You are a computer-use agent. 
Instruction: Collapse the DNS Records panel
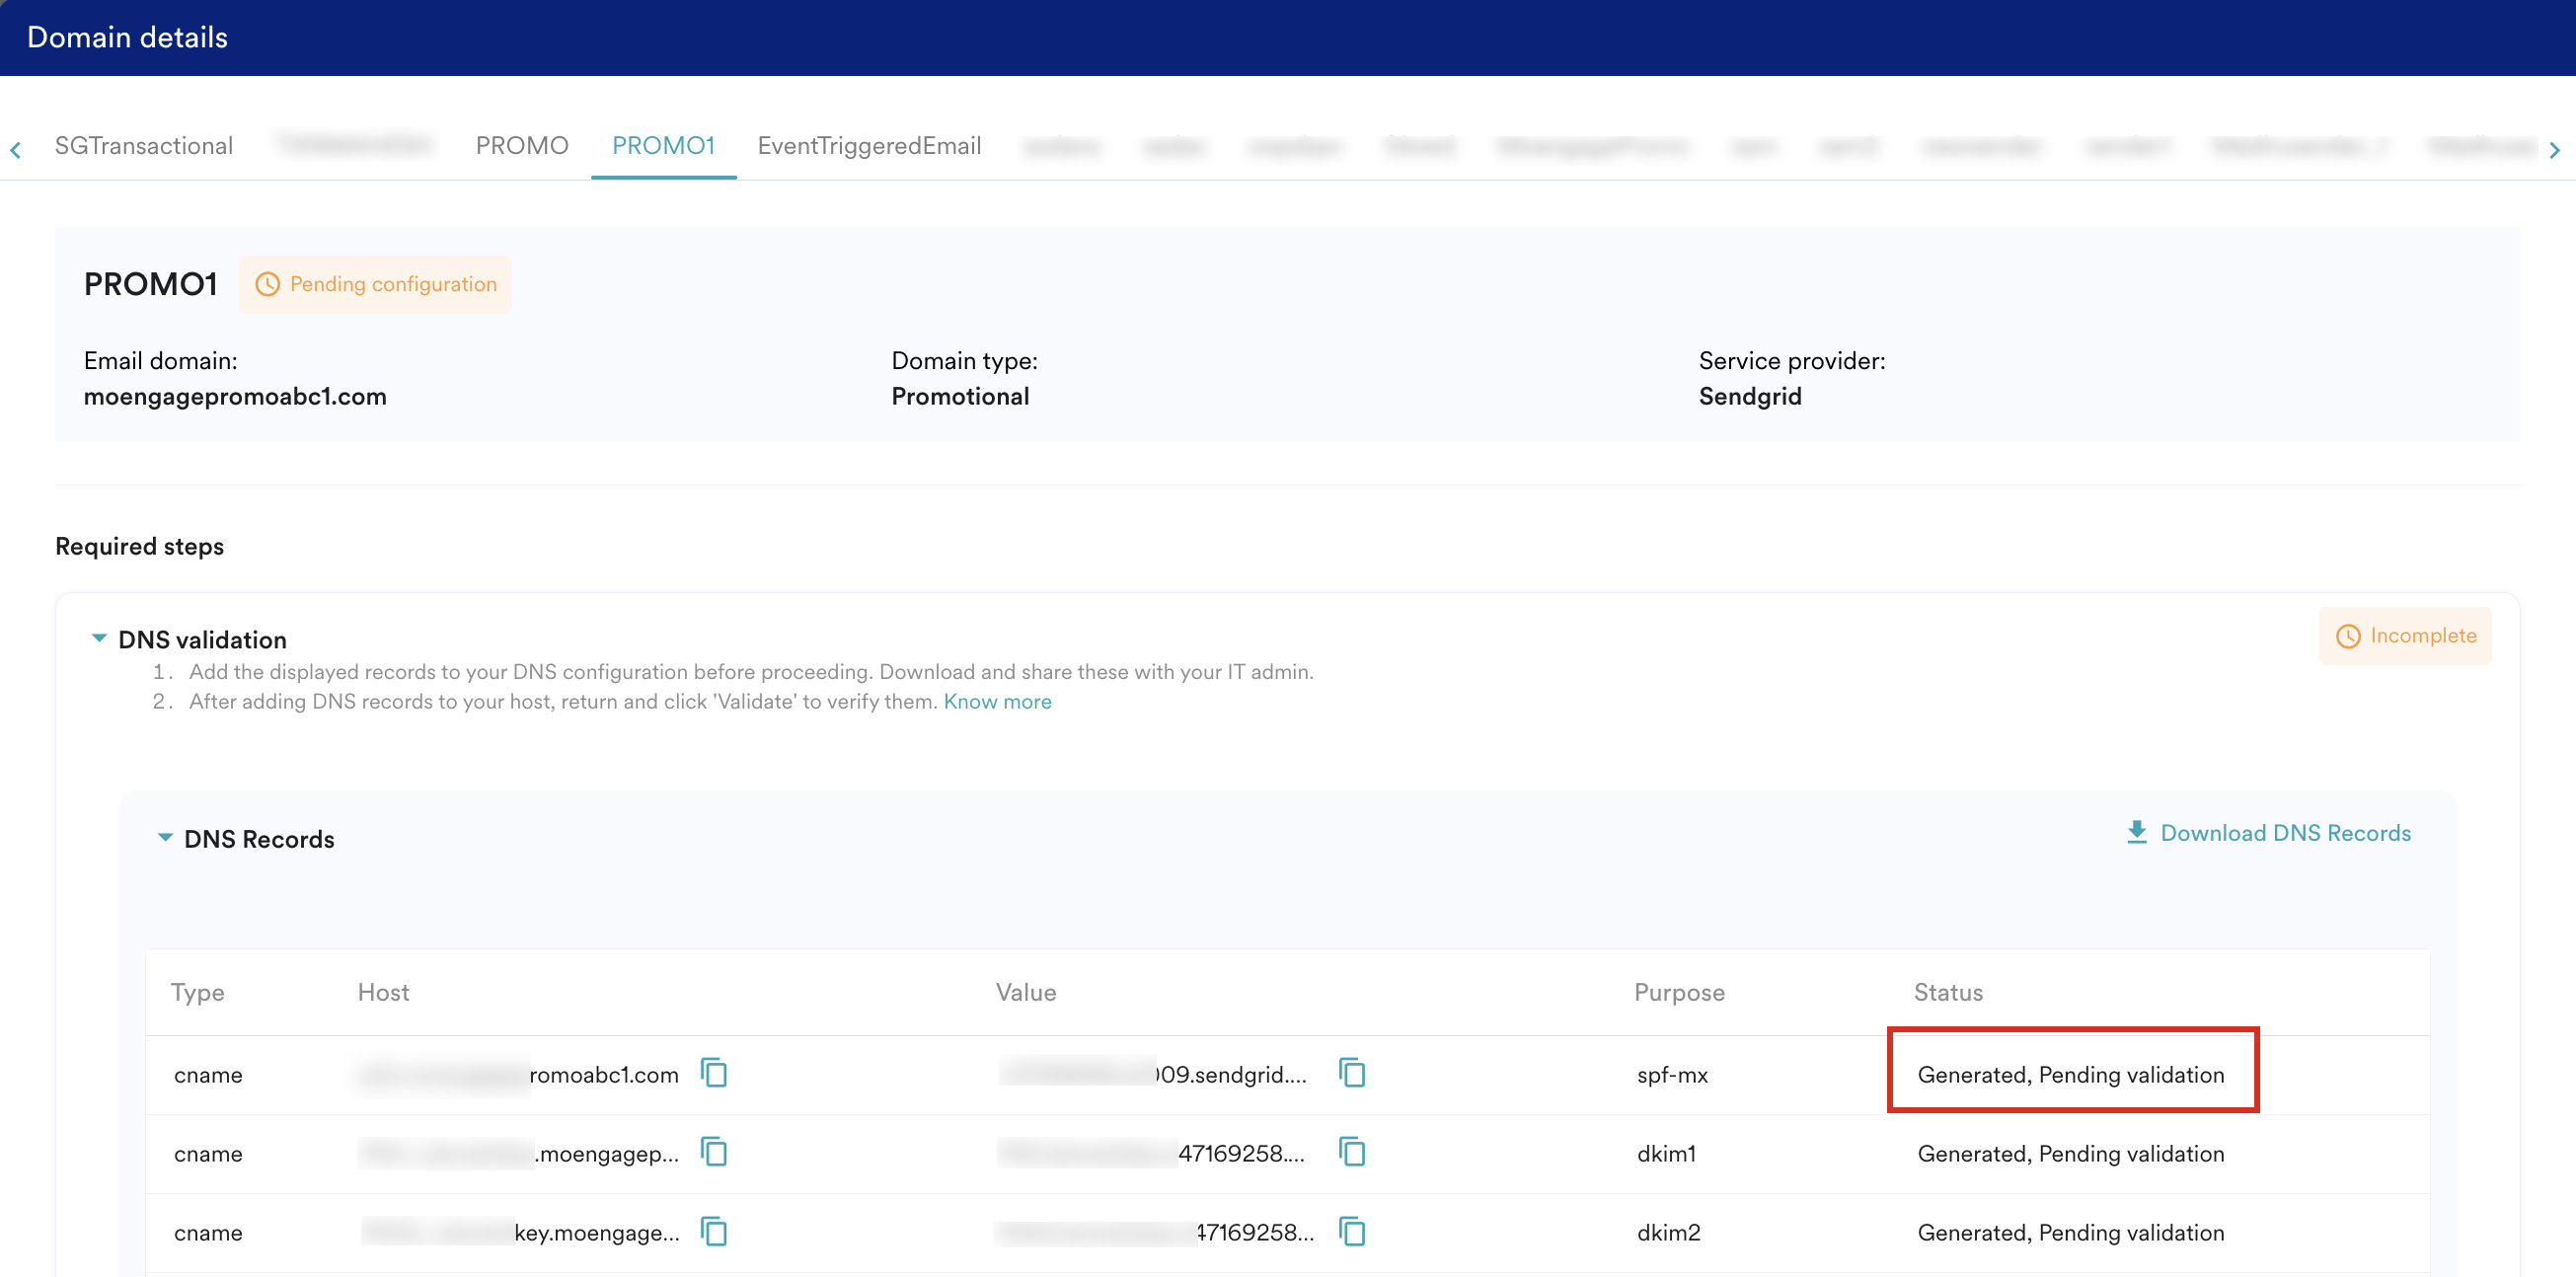(165, 837)
